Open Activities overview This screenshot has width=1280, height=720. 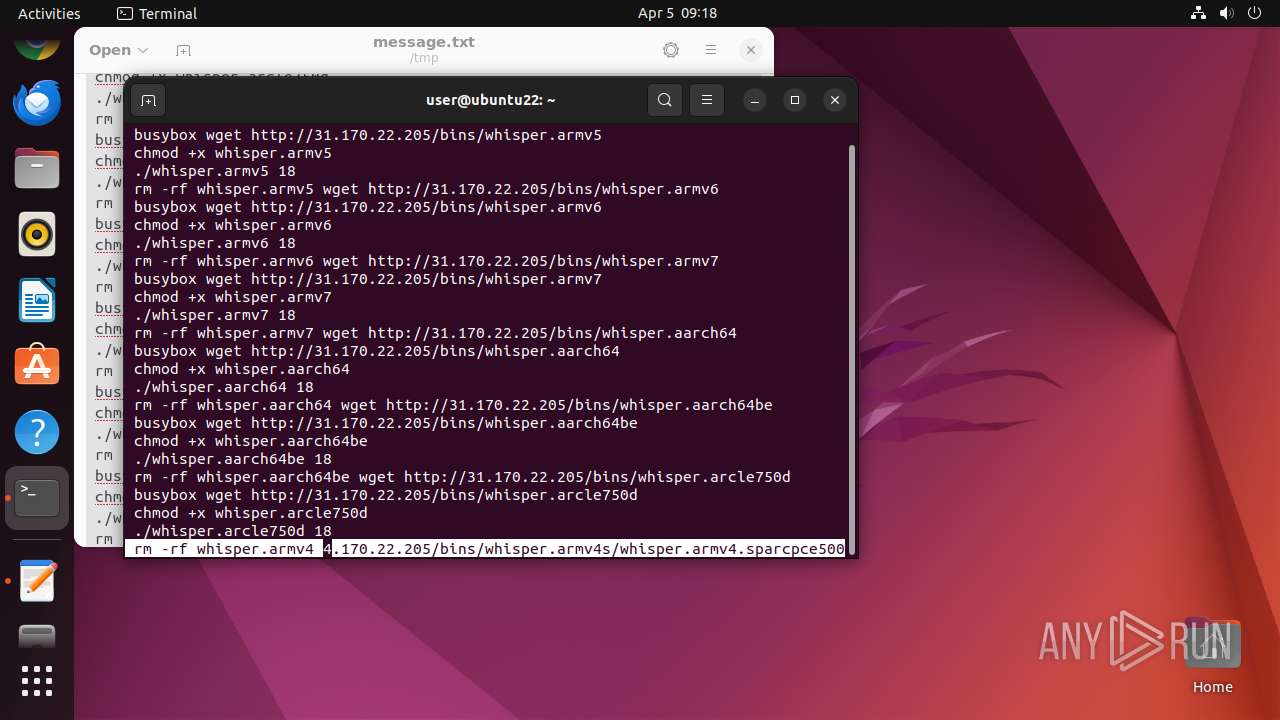coord(49,13)
